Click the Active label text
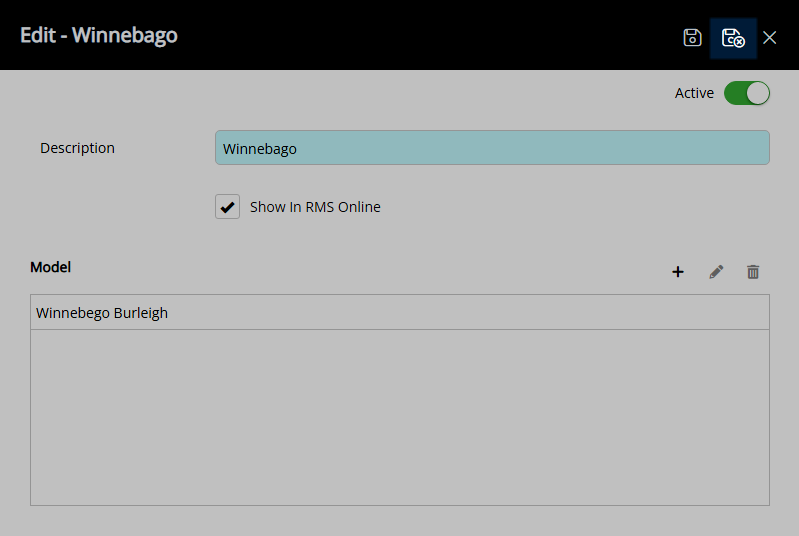The image size is (799, 536). click(x=694, y=93)
